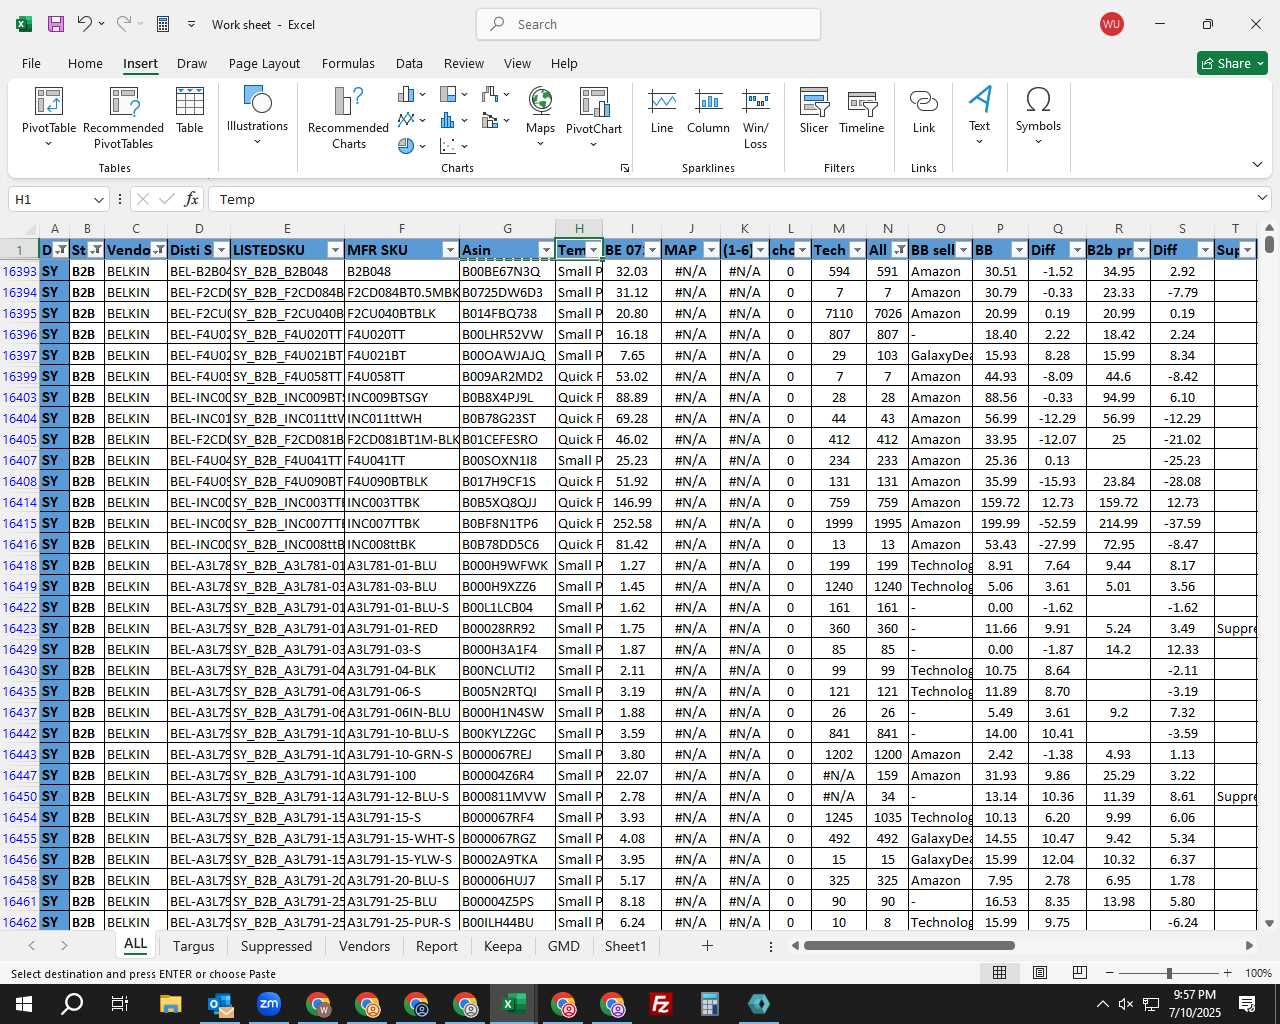Click the horizontal scrollbar thumb
The height and width of the screenshot is (1024, 1280).
pyautogui.click(x=909, y=945)
